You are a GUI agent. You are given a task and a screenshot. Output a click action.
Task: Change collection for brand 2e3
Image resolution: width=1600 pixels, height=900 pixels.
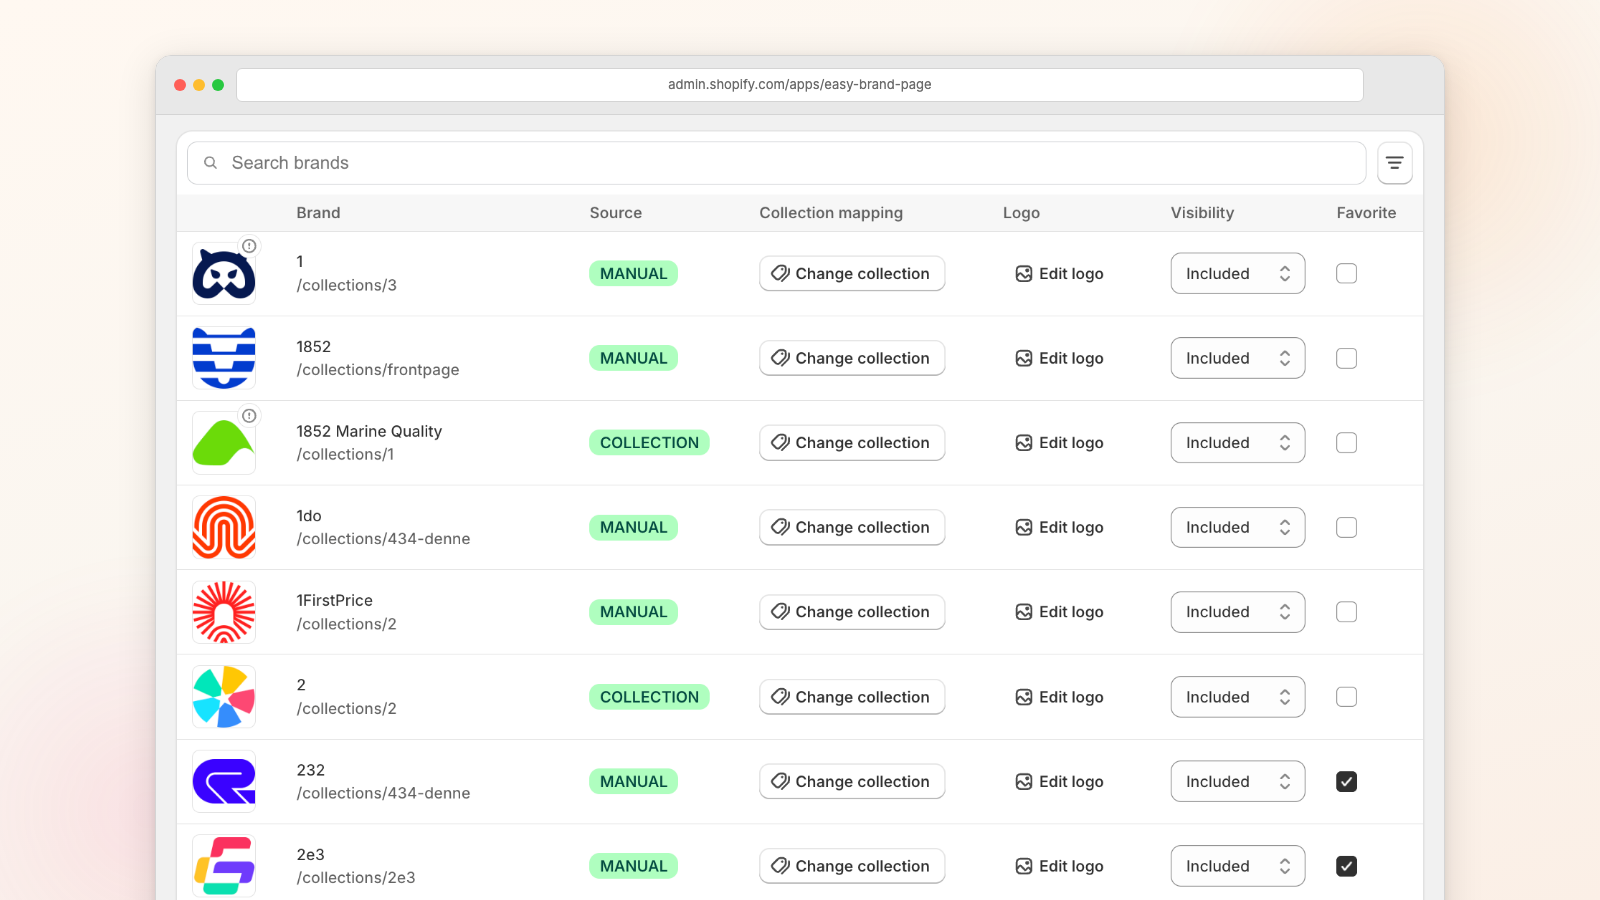coord(852,866)
